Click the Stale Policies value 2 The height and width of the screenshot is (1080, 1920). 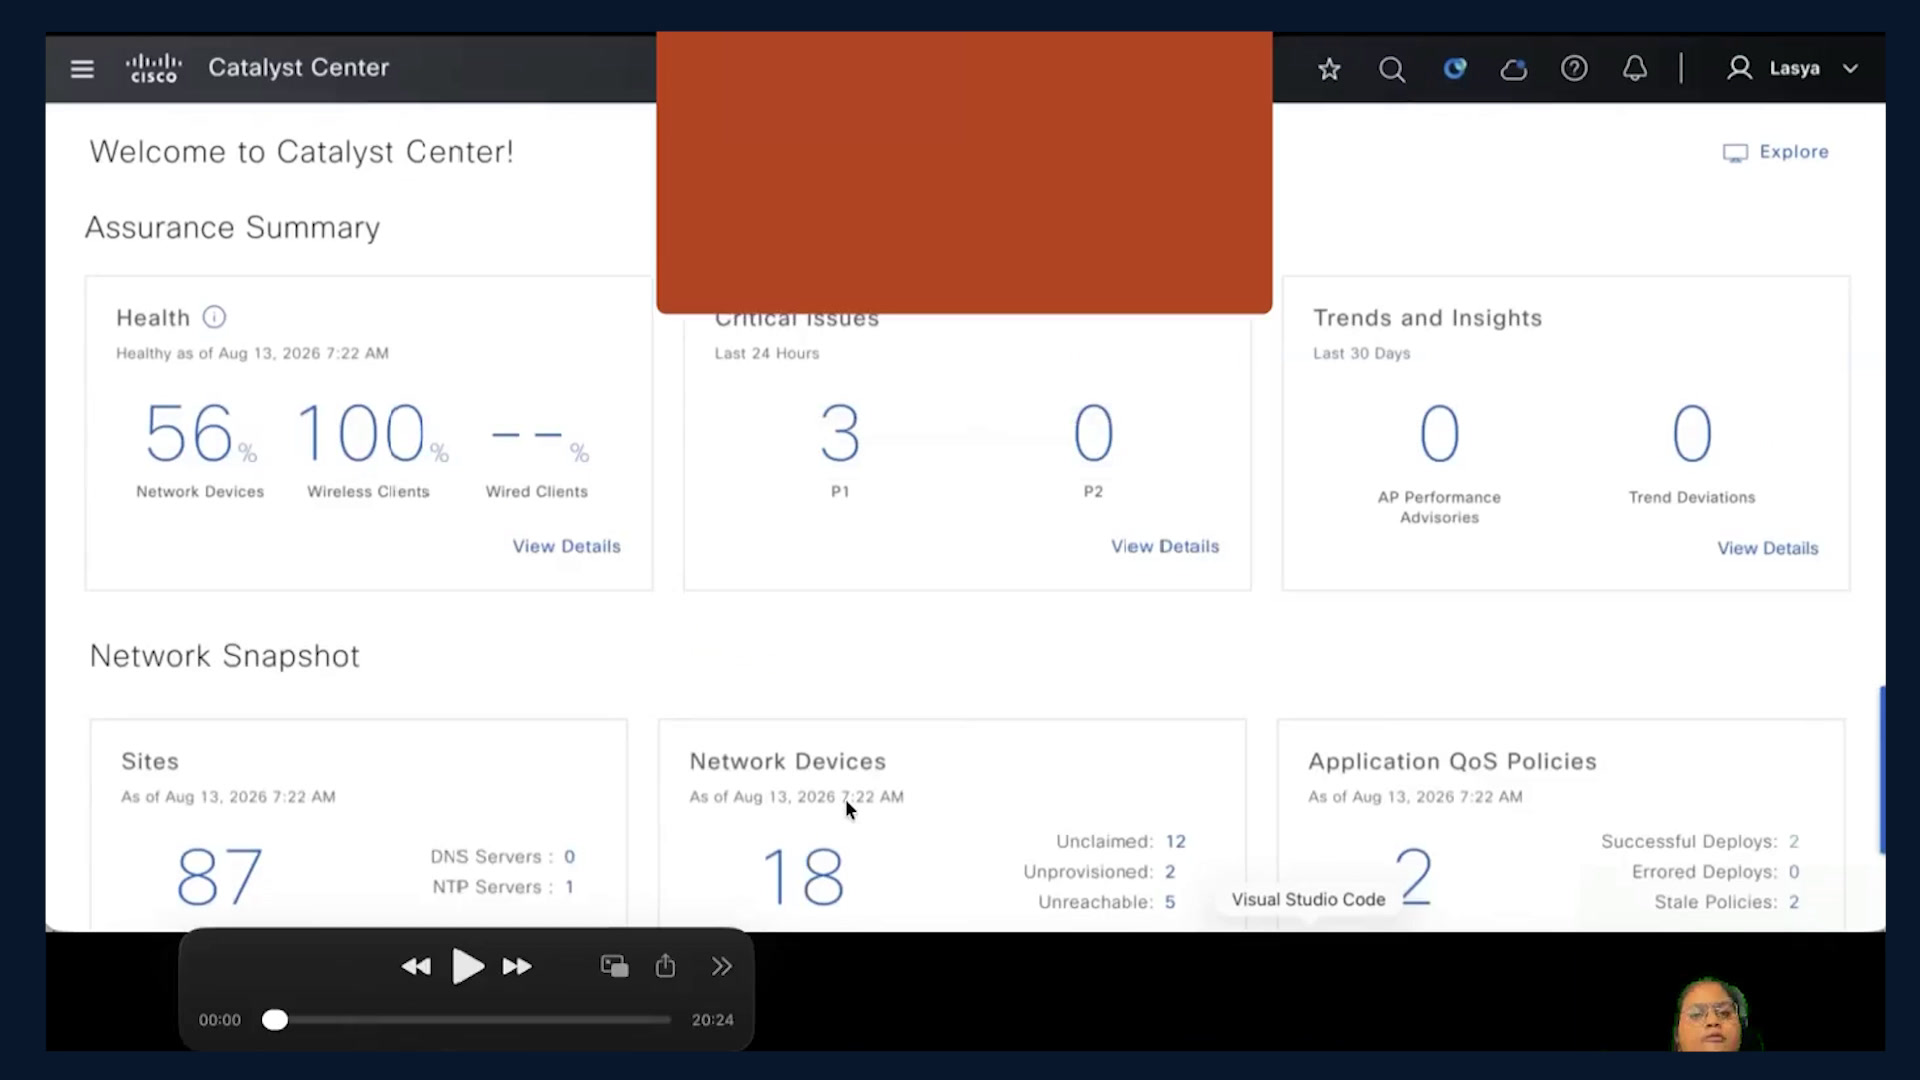pos(1794,902)
